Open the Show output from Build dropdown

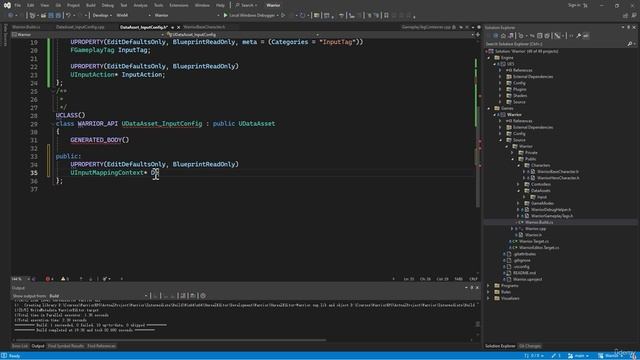click(x=98, y=296)
